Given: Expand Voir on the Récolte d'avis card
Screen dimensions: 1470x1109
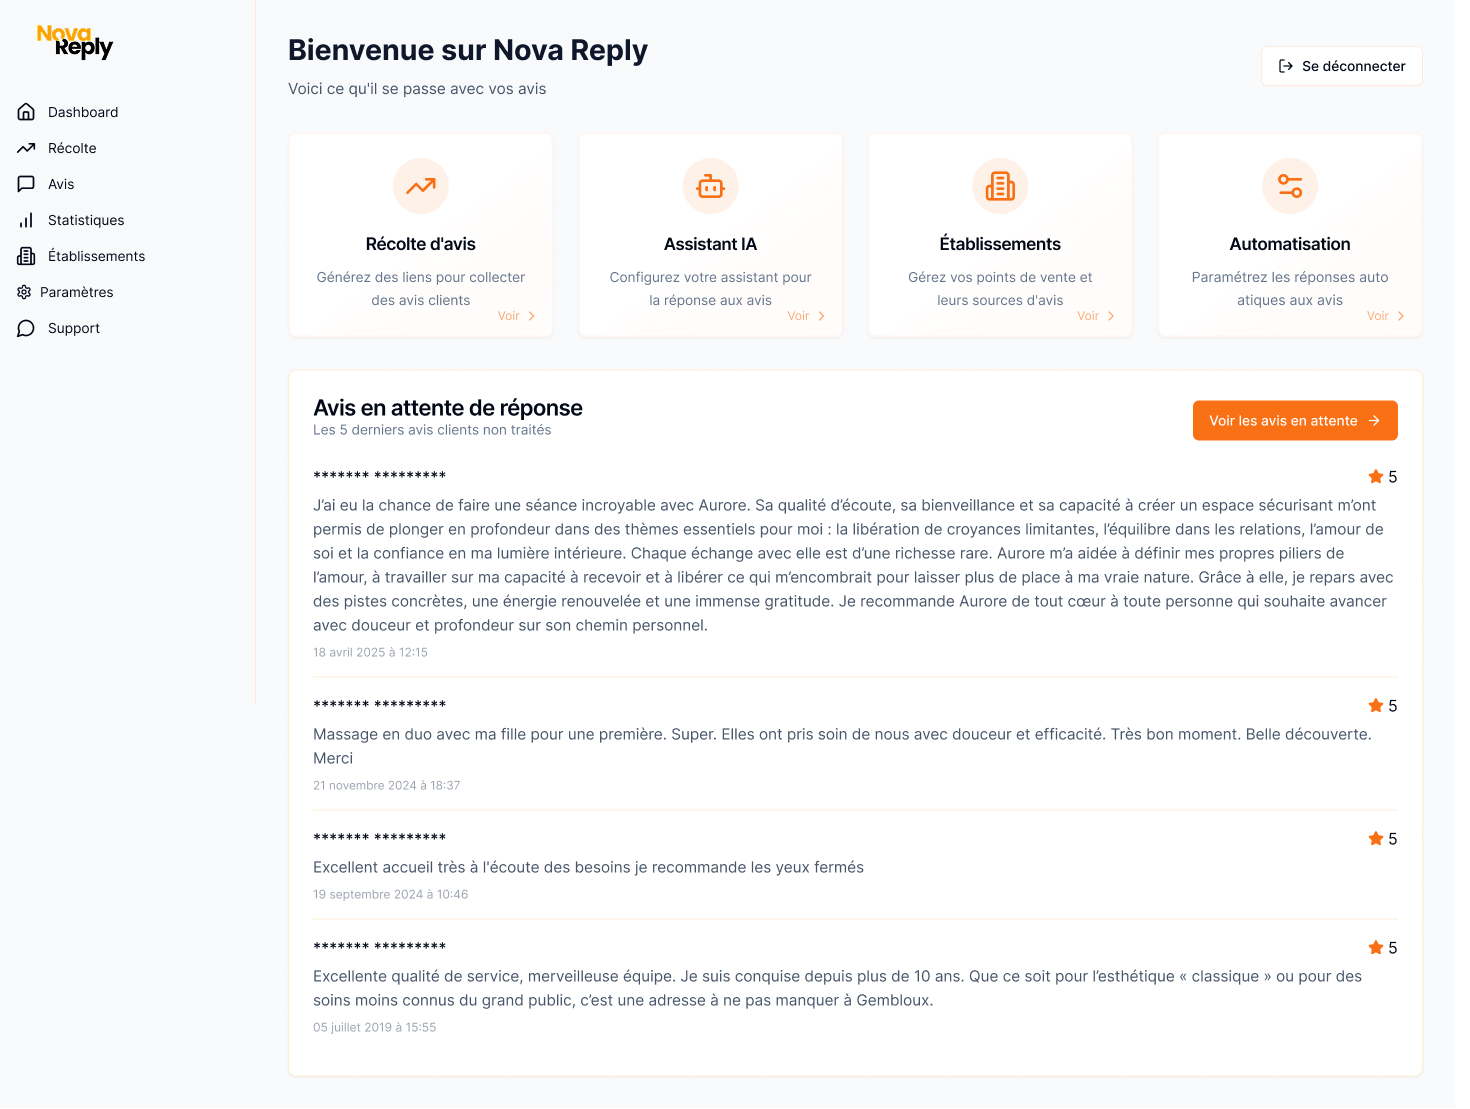Looking at the screenshot, I should [x=516, y=315].
